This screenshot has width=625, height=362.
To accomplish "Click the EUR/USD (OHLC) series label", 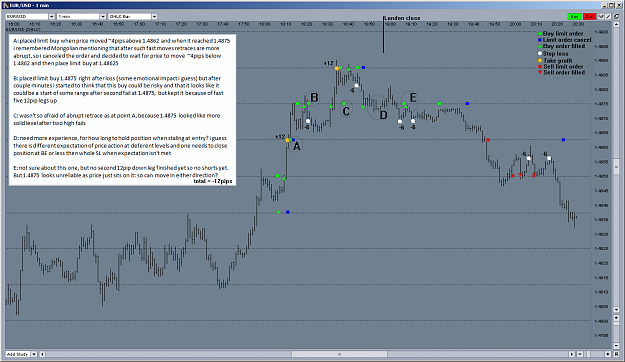I will pos(23,30).
